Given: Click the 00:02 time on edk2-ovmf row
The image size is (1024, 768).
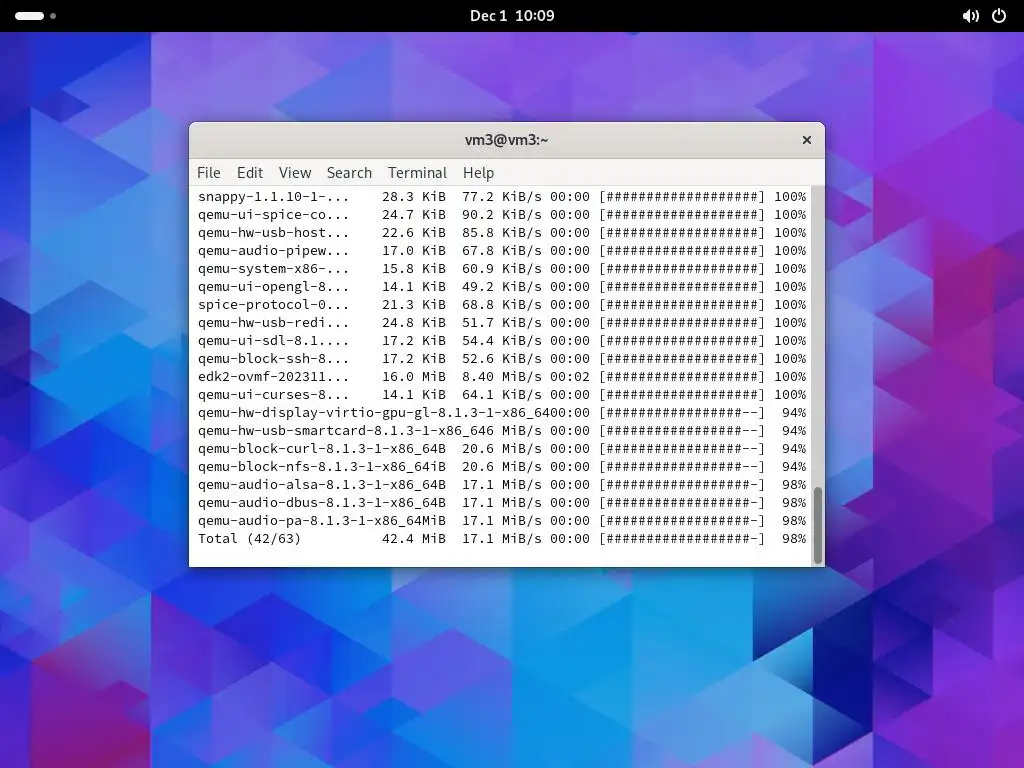Looking at the screenshot, I should 569,377.
